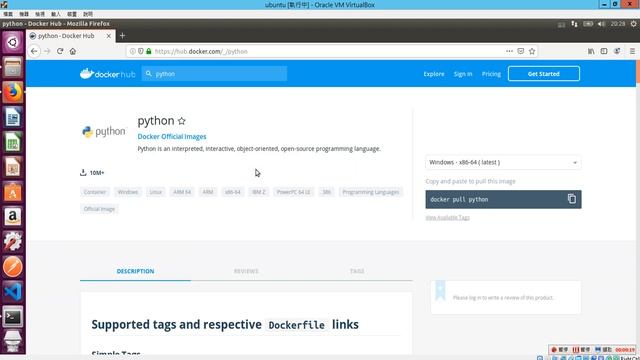Go back with the browser back arrow
The image size is (640, 360).
tap(34, 51)
